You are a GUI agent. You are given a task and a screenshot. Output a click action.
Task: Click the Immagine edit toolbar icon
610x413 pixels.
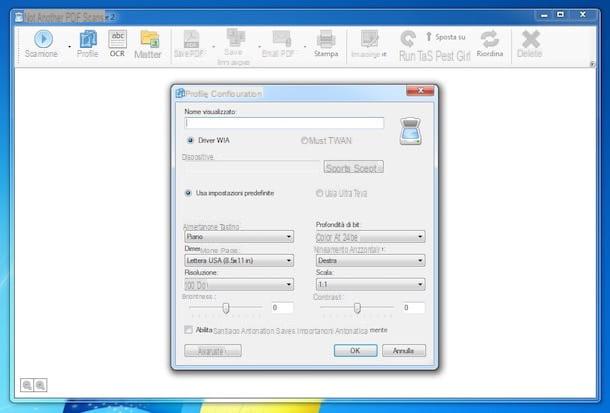coord(369,39)
